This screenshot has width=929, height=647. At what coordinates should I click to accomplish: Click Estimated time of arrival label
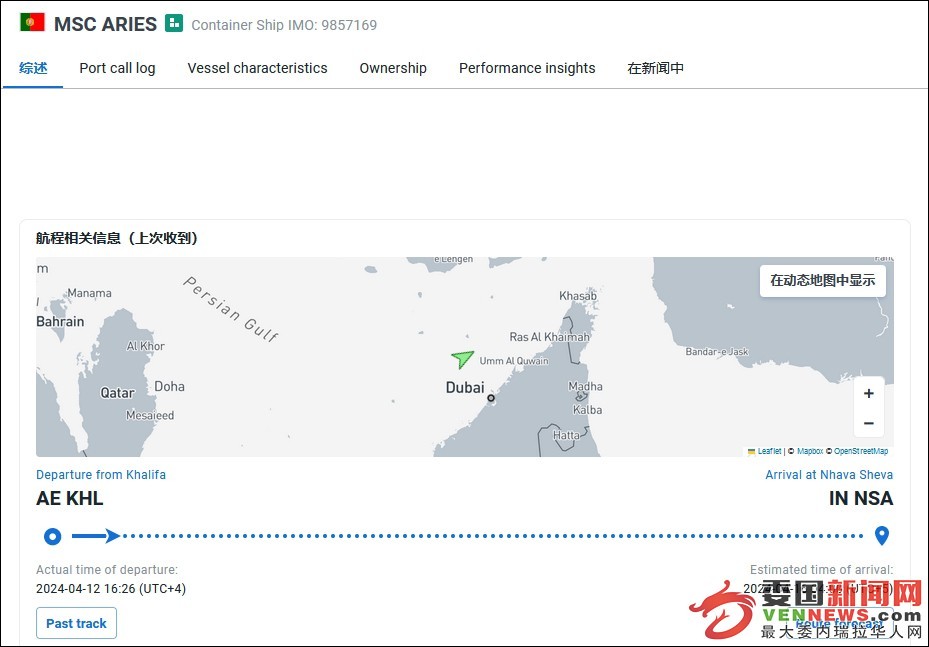(821, 570)
